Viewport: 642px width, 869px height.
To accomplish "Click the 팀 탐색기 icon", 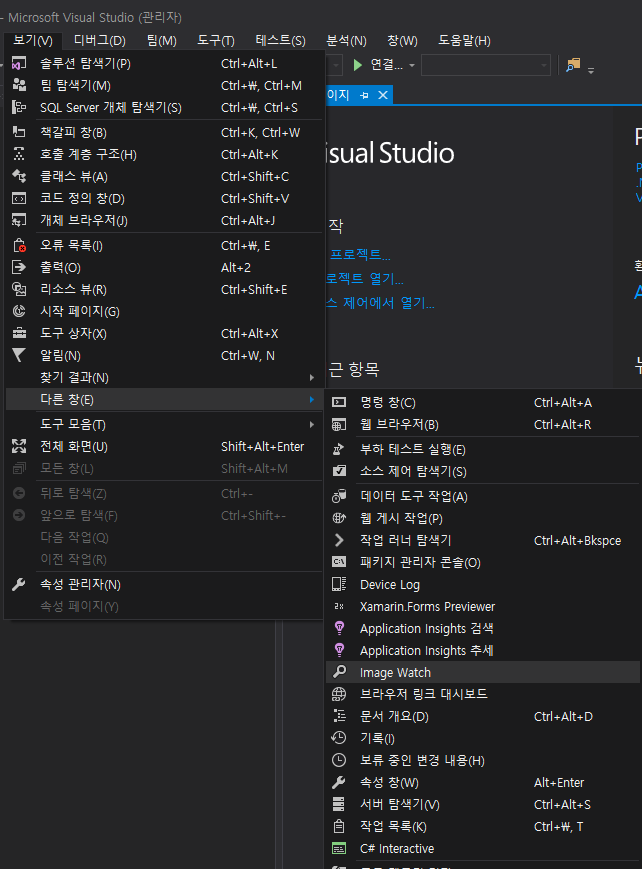I will 19,85.
